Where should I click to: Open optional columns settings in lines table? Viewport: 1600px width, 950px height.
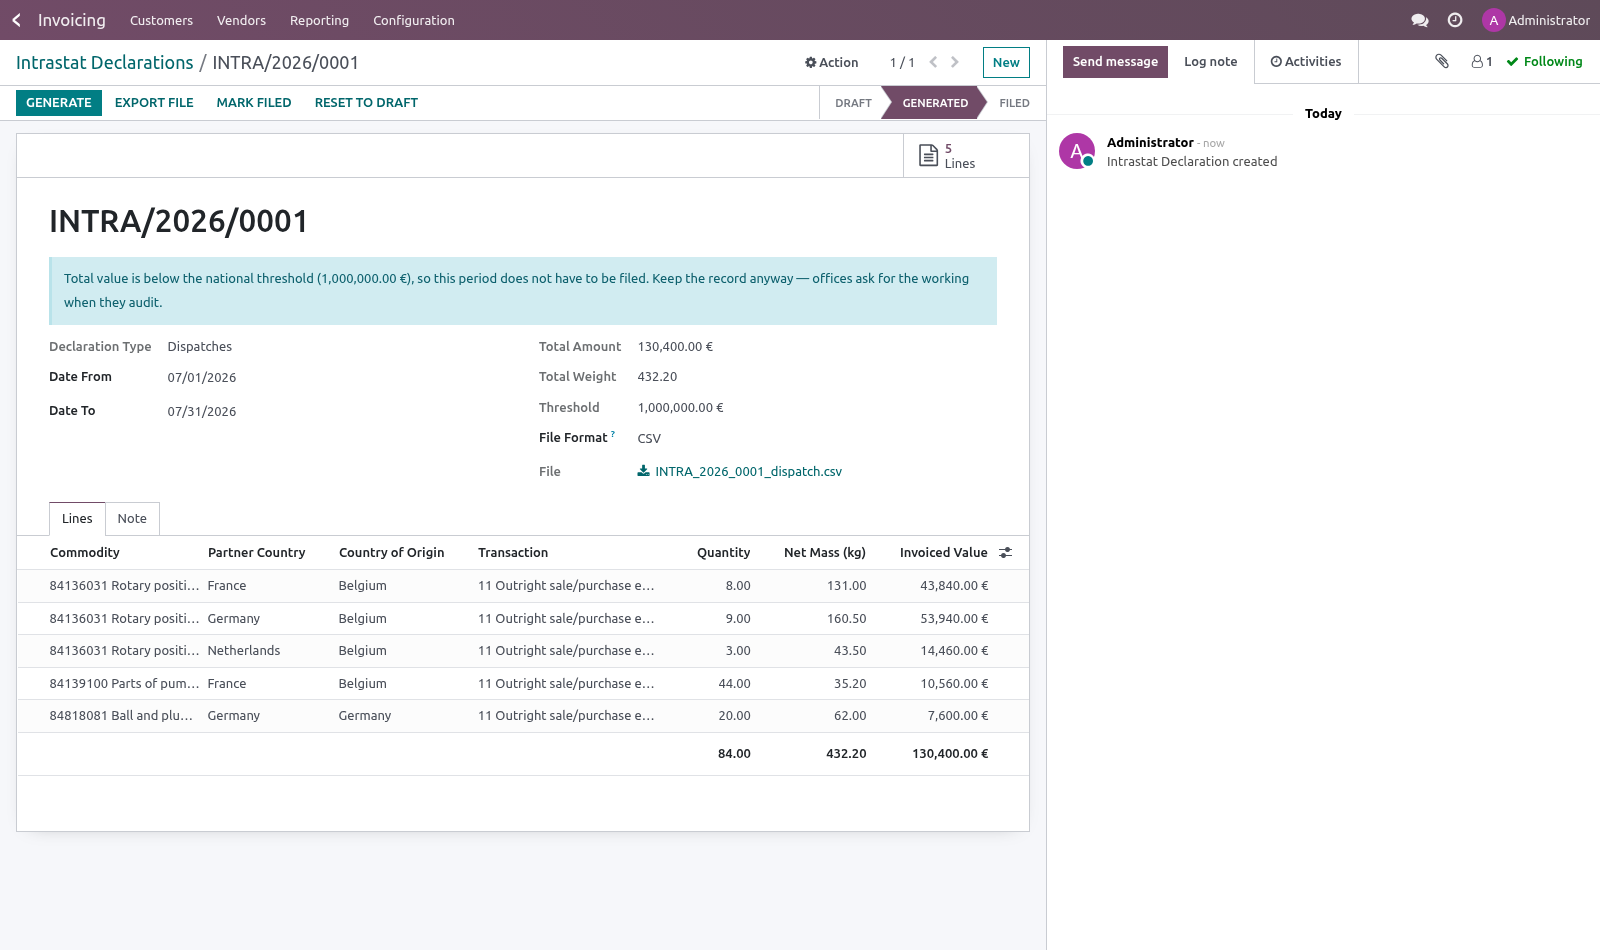[1006, 552]
